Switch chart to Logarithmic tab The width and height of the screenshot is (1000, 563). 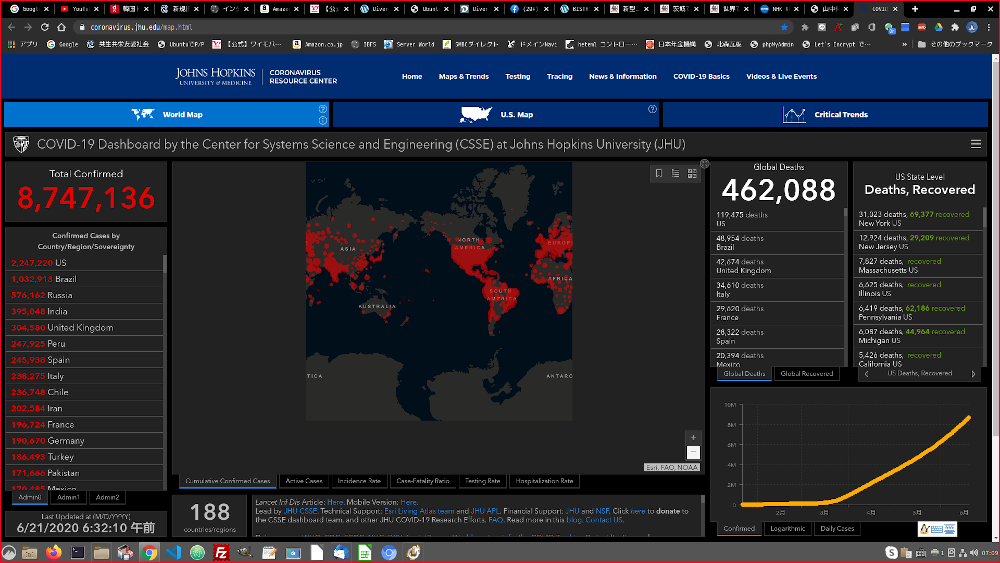click(x=788, y=529)
